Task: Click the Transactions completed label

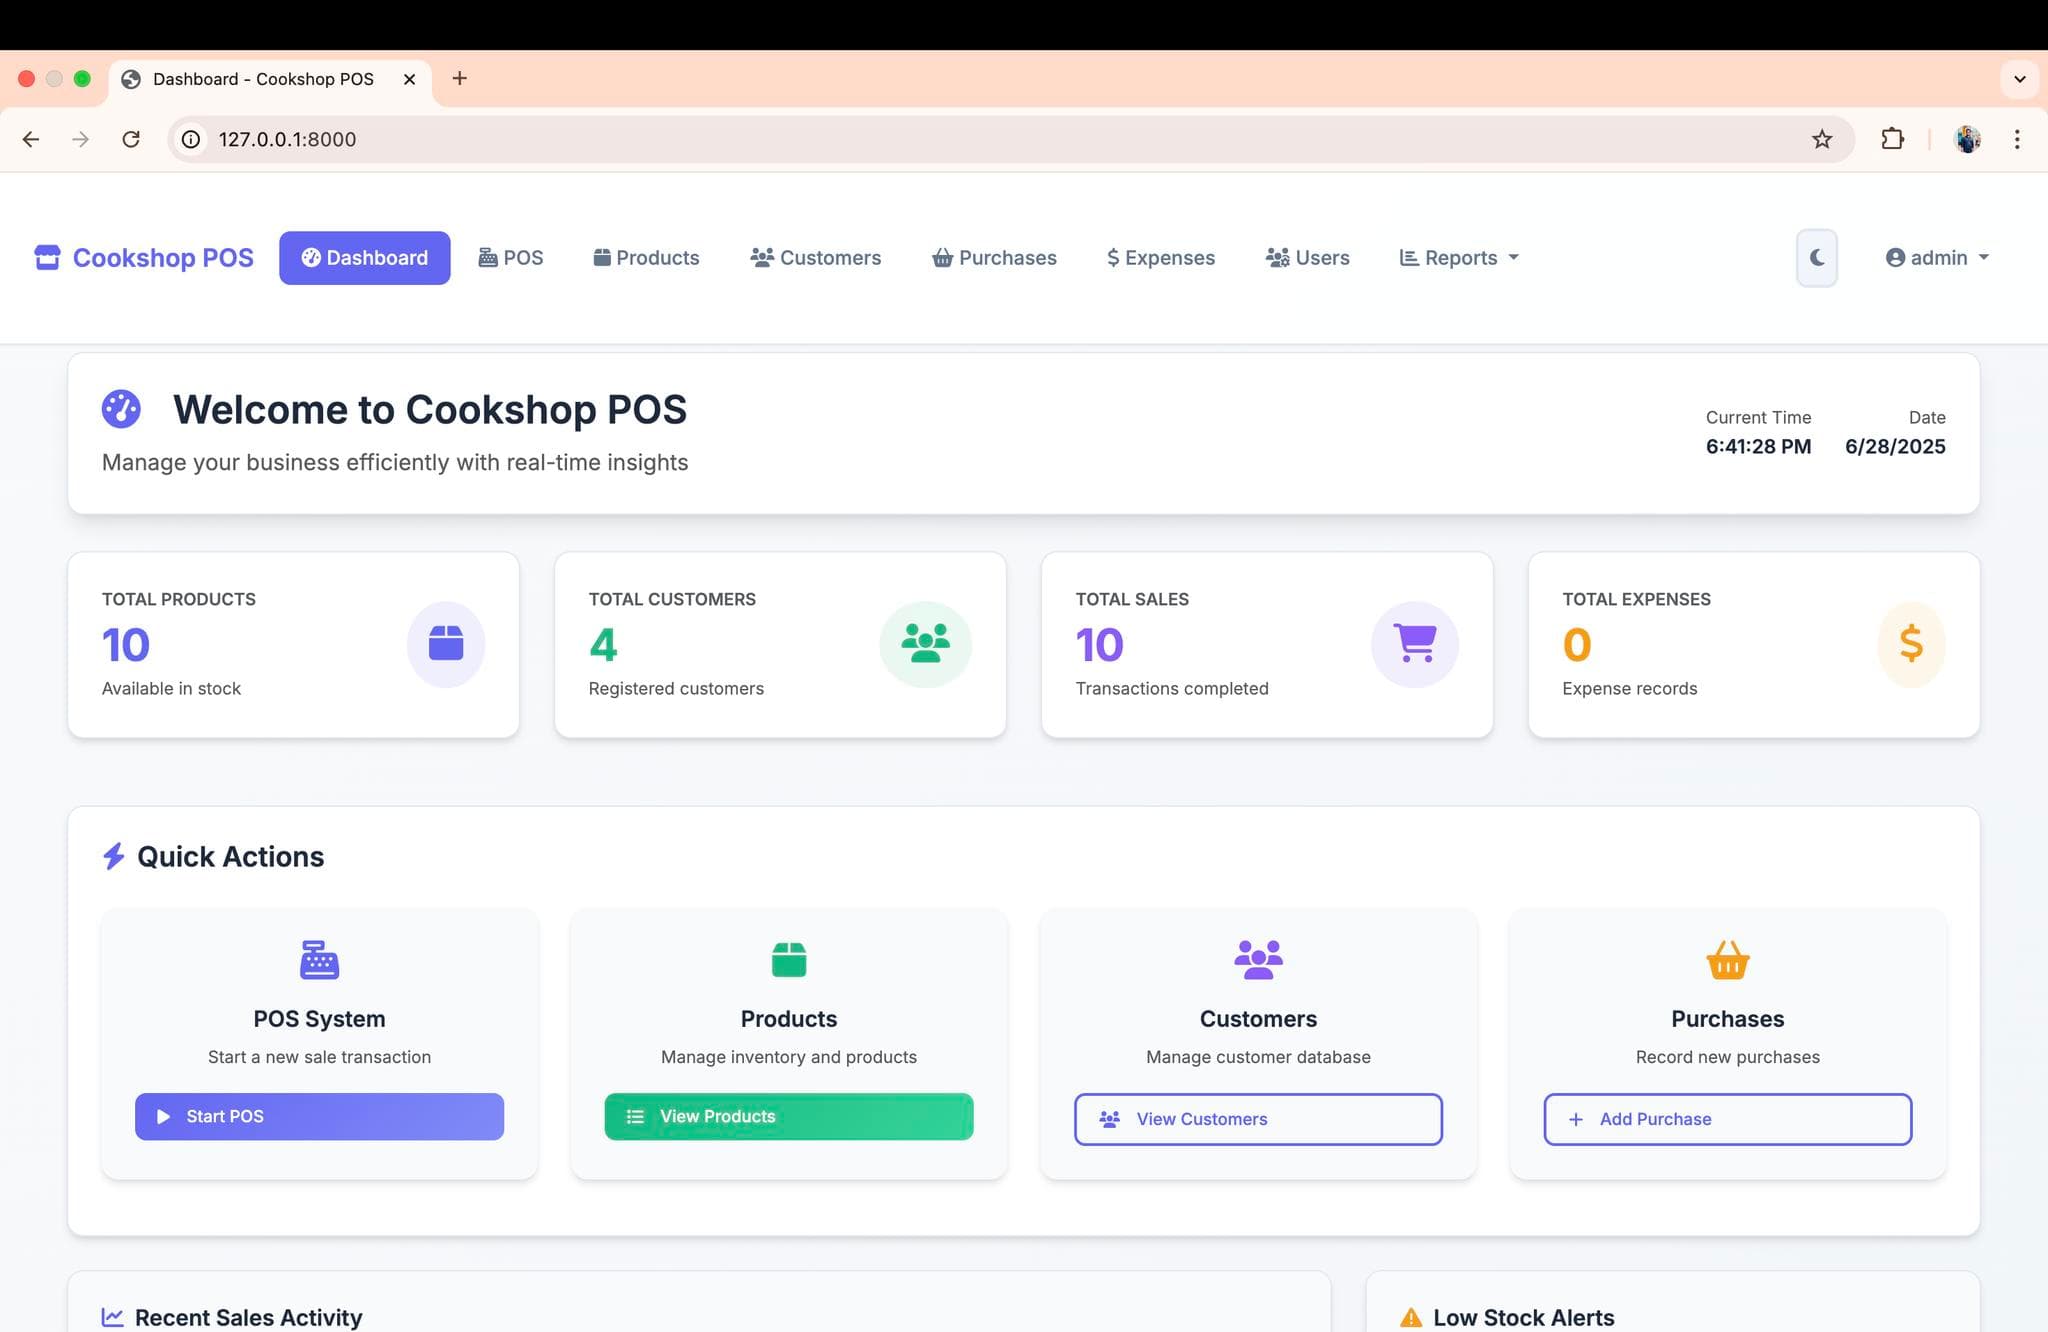Action: [x=1172, y=689]
